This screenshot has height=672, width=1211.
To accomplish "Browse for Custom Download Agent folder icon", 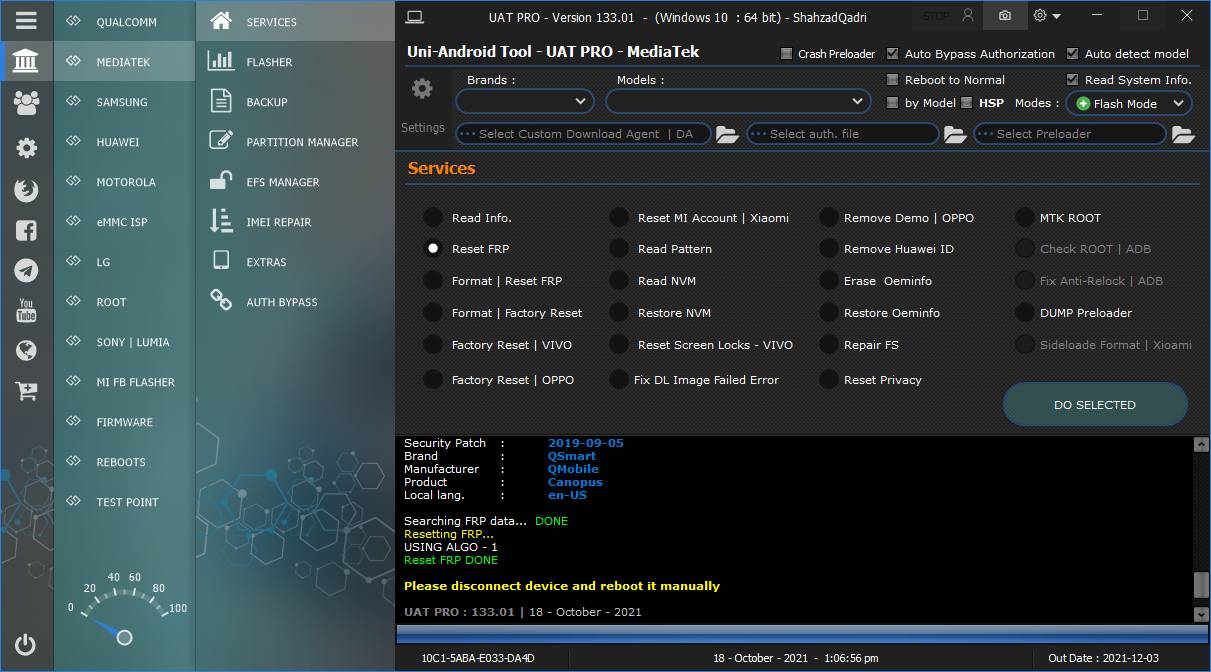I will click(727, 134).
